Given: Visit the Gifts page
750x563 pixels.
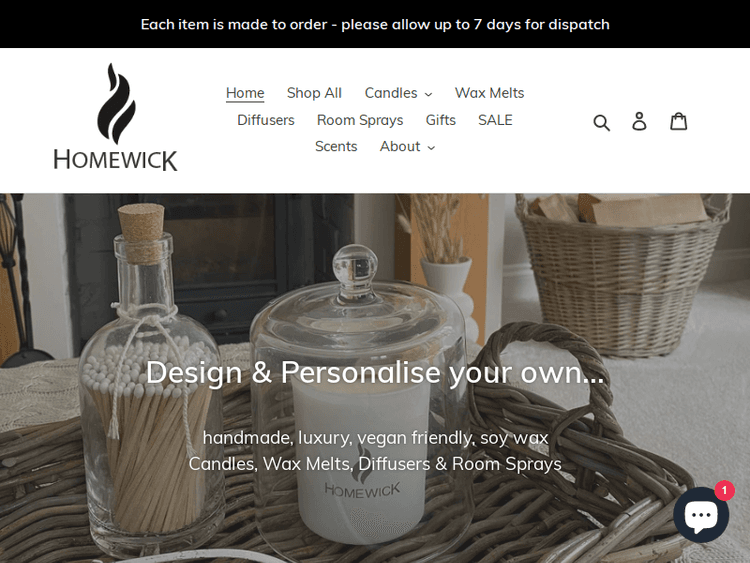Looking at the screenshot, I should pos(441,120).
